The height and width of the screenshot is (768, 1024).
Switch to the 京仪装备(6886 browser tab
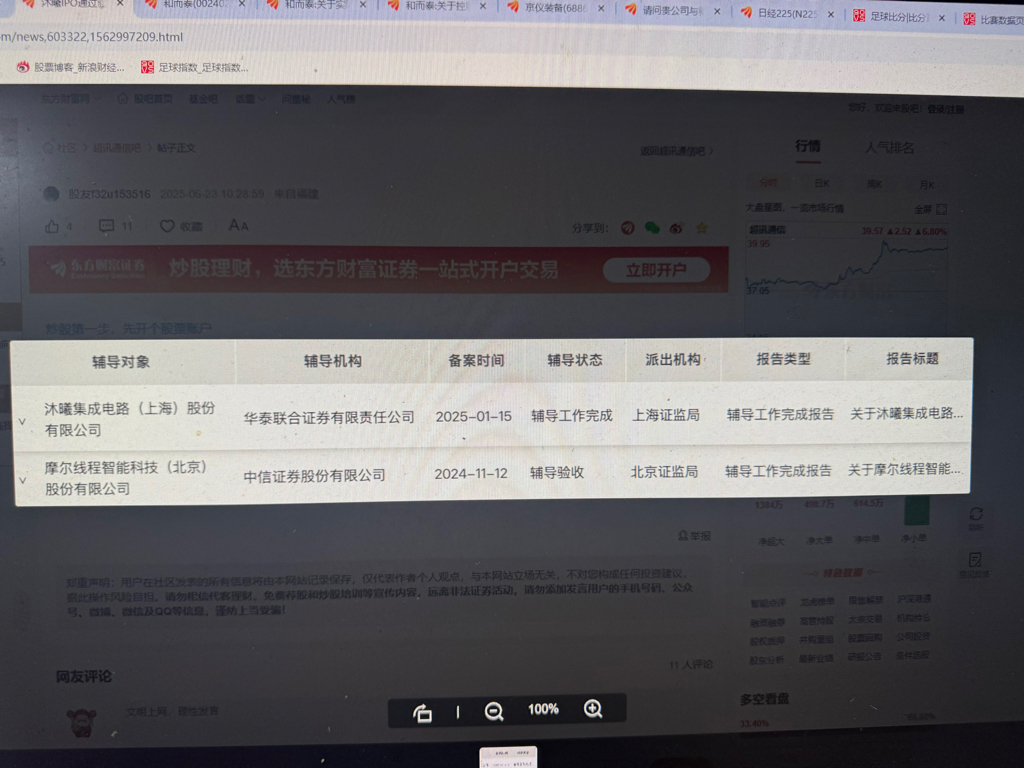point(555,8)
